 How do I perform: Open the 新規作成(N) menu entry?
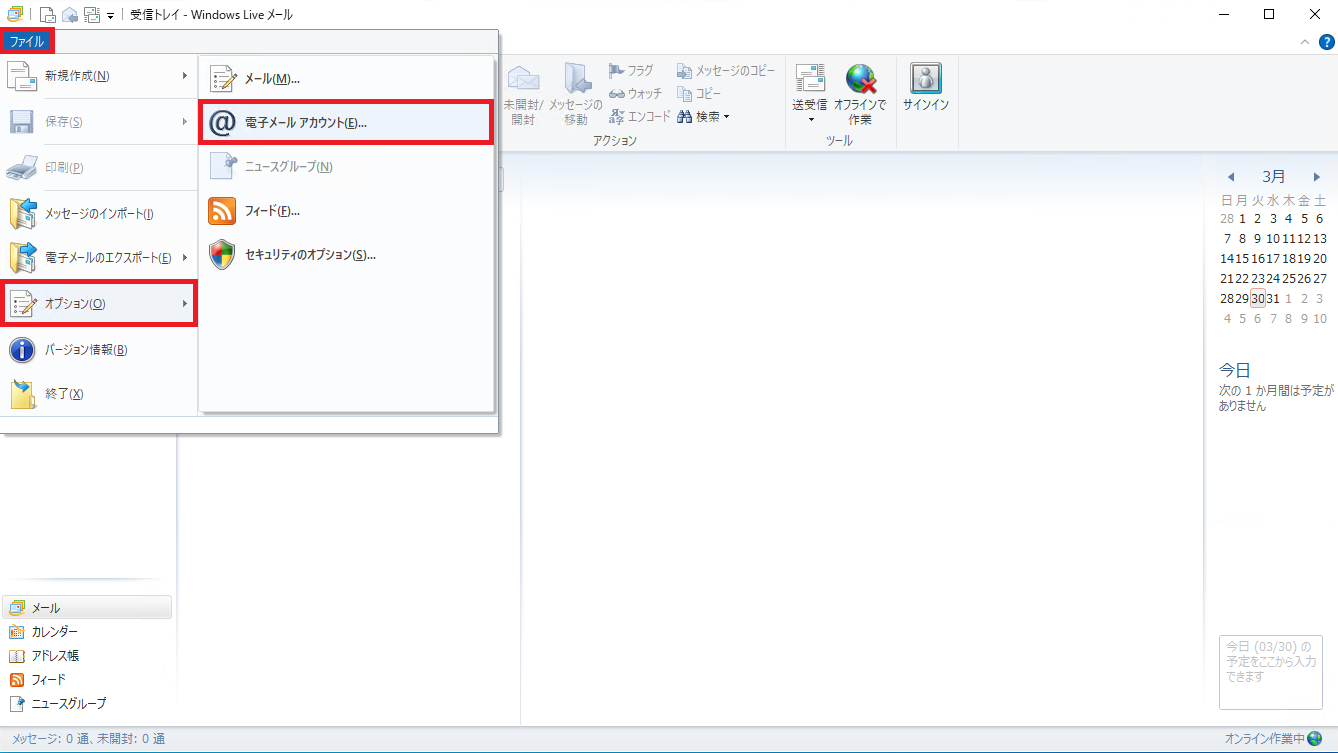98,76
